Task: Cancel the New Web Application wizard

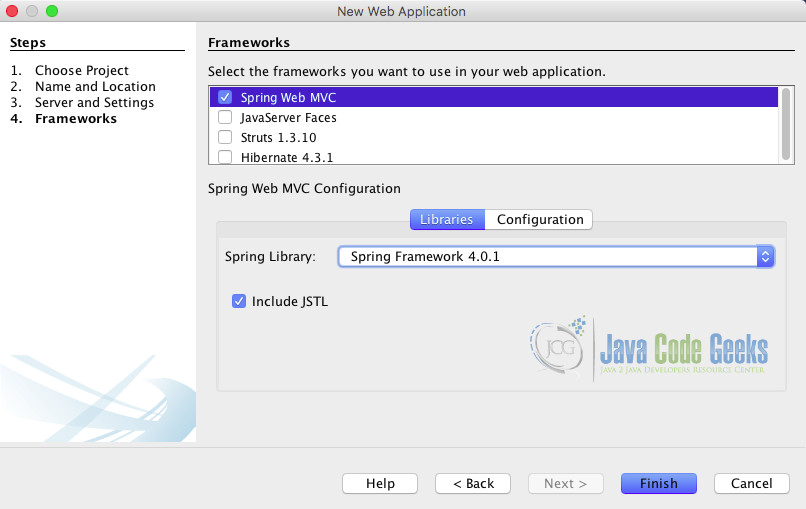Action: click(752, 483)
